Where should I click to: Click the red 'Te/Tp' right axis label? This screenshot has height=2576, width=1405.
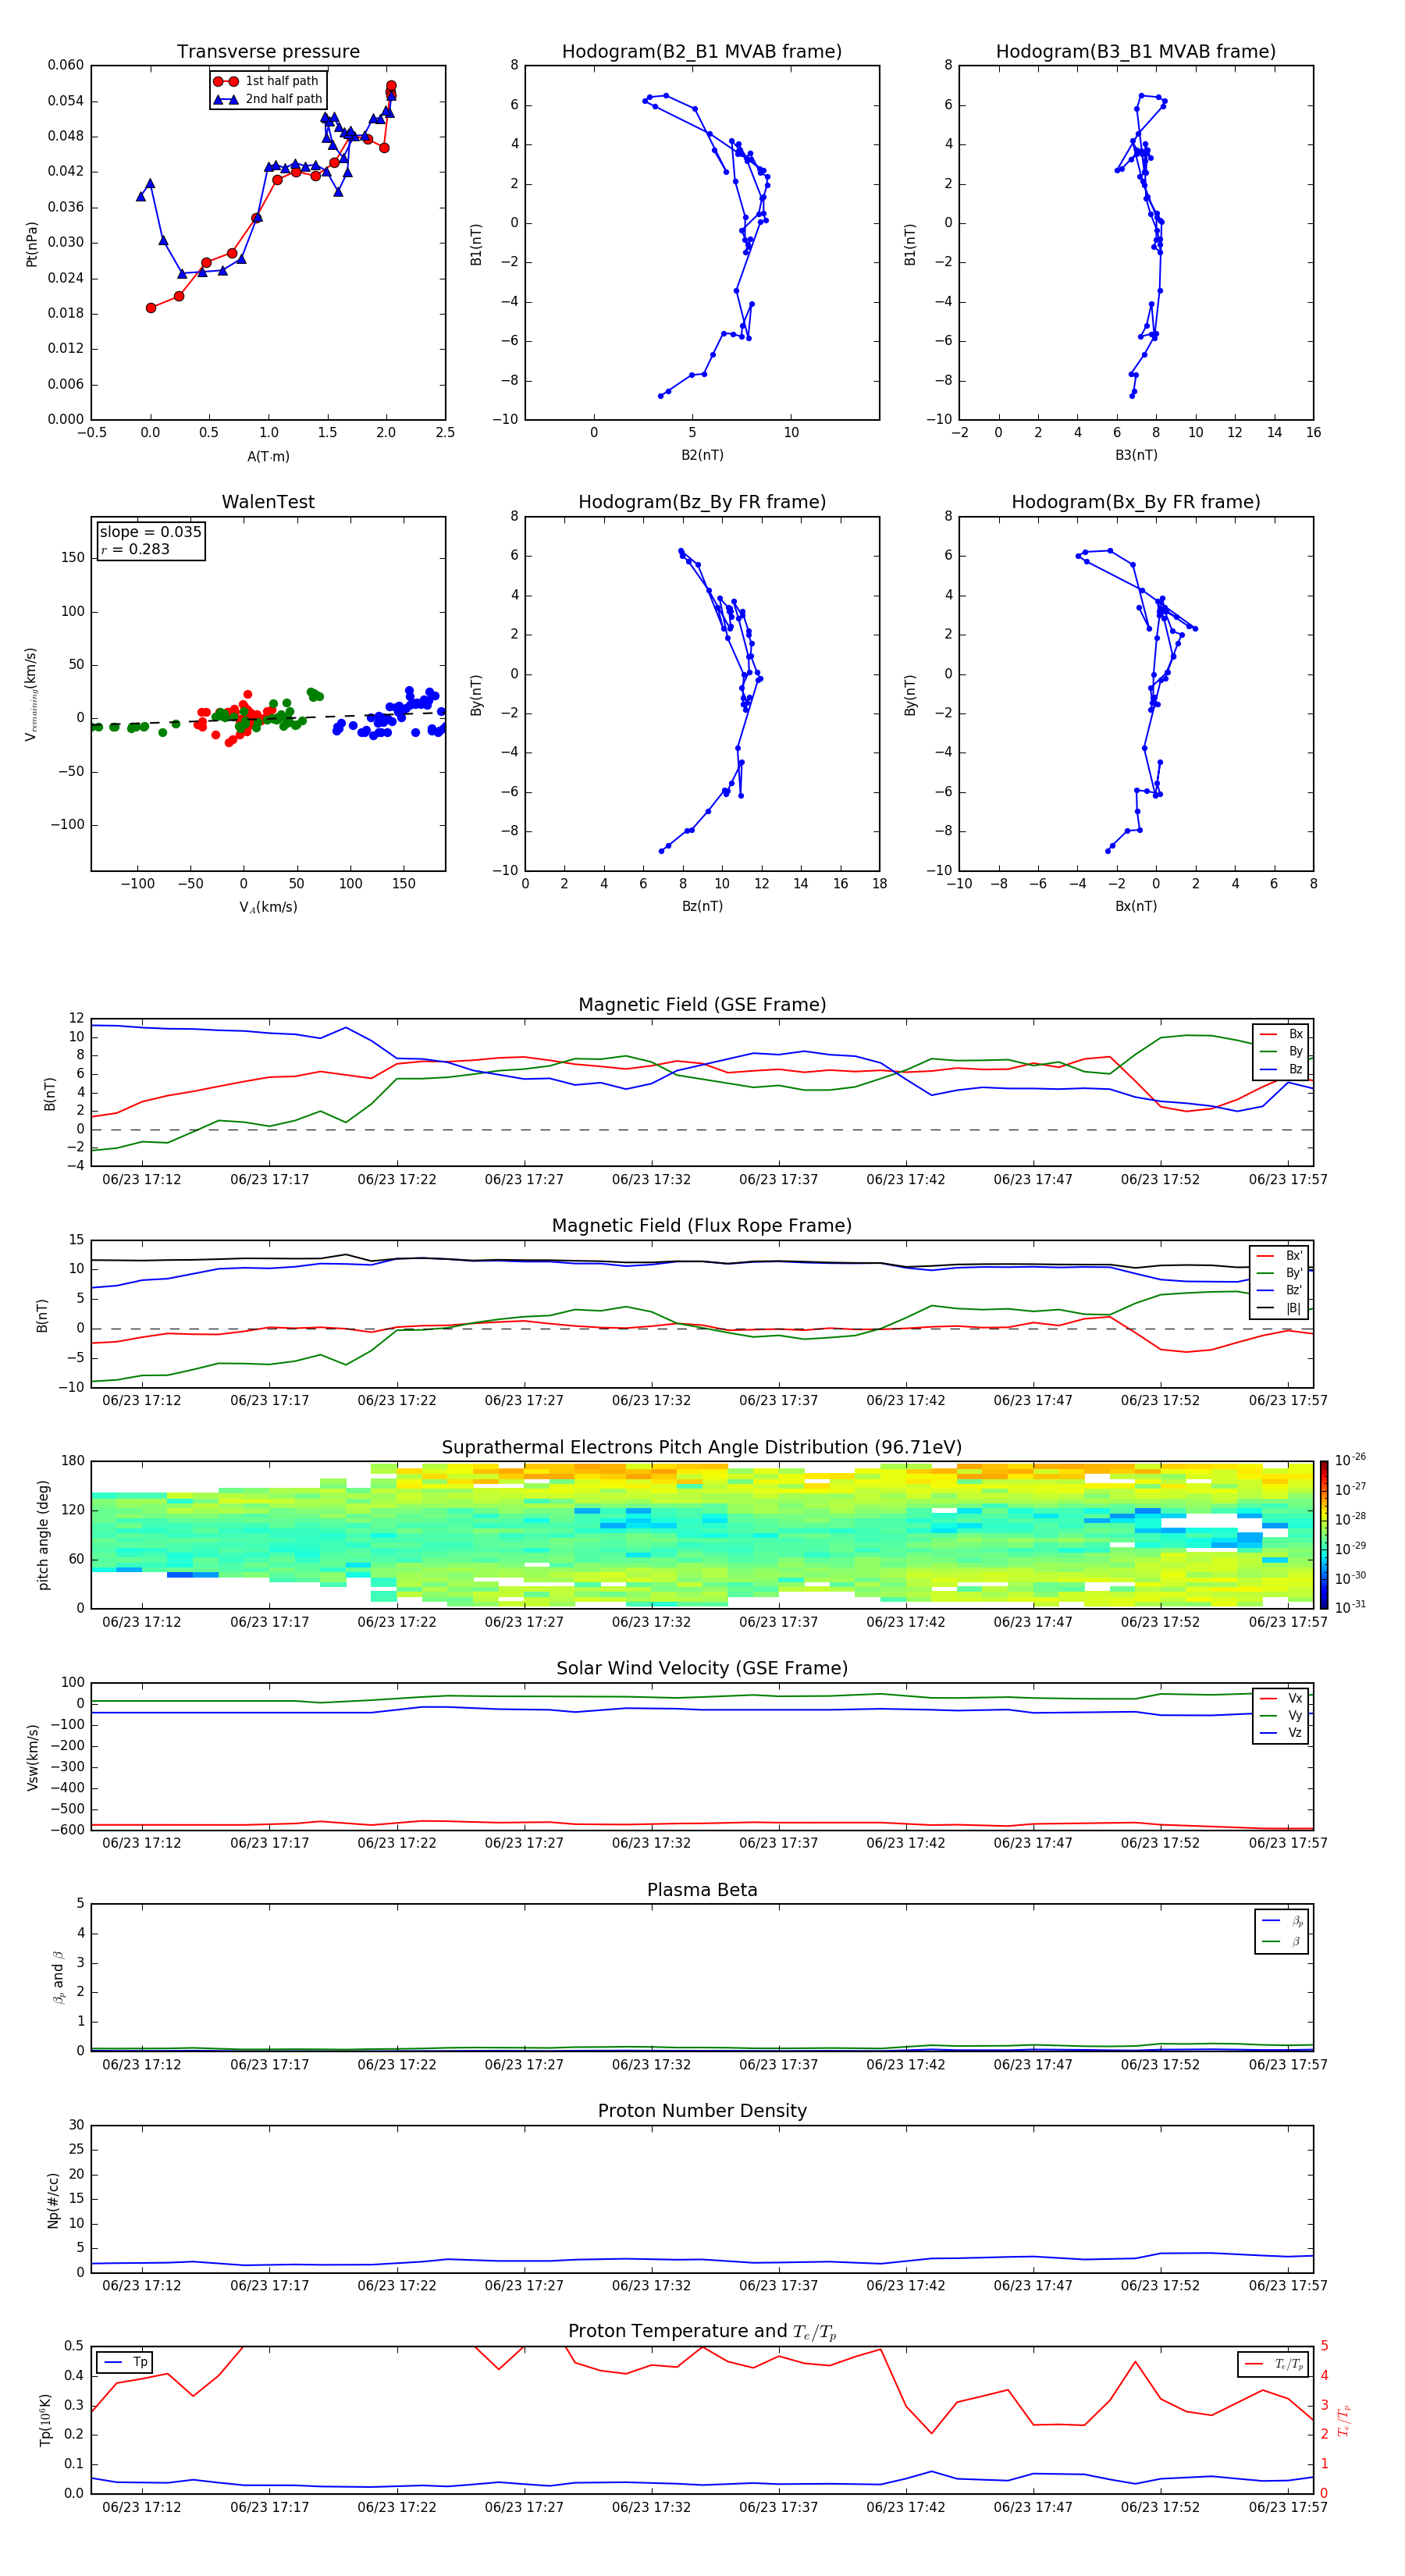click(1344, 2420)
